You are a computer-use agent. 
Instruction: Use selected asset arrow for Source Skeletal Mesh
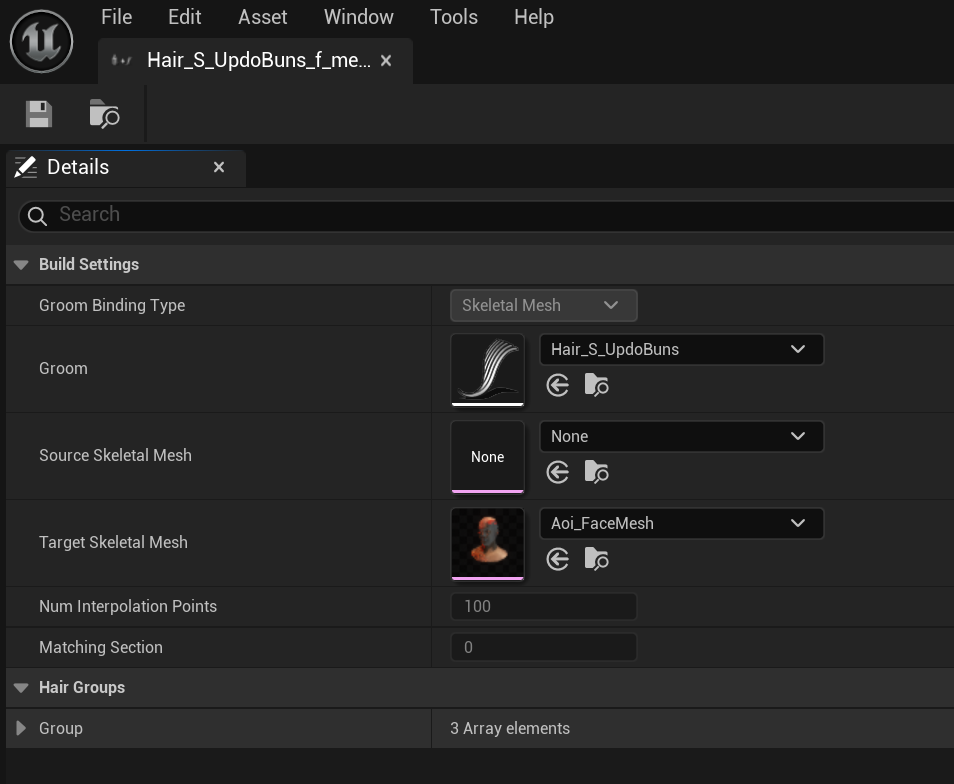pos(557,472)
